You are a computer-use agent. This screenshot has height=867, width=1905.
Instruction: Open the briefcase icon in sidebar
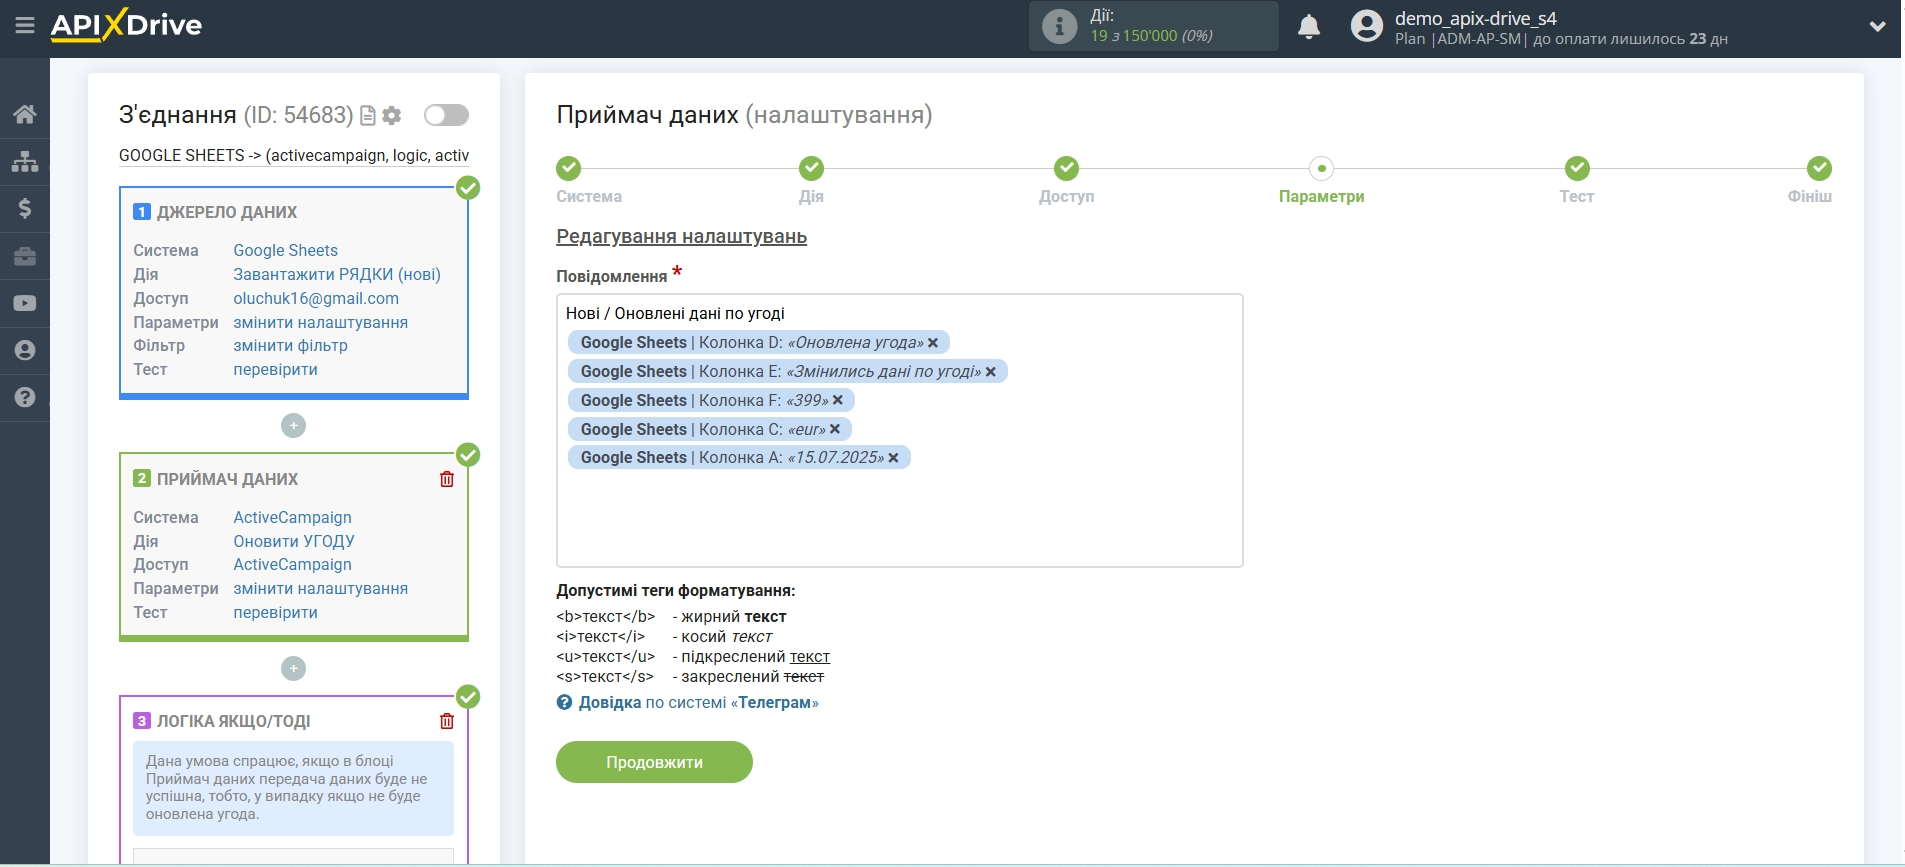(25, 256)
